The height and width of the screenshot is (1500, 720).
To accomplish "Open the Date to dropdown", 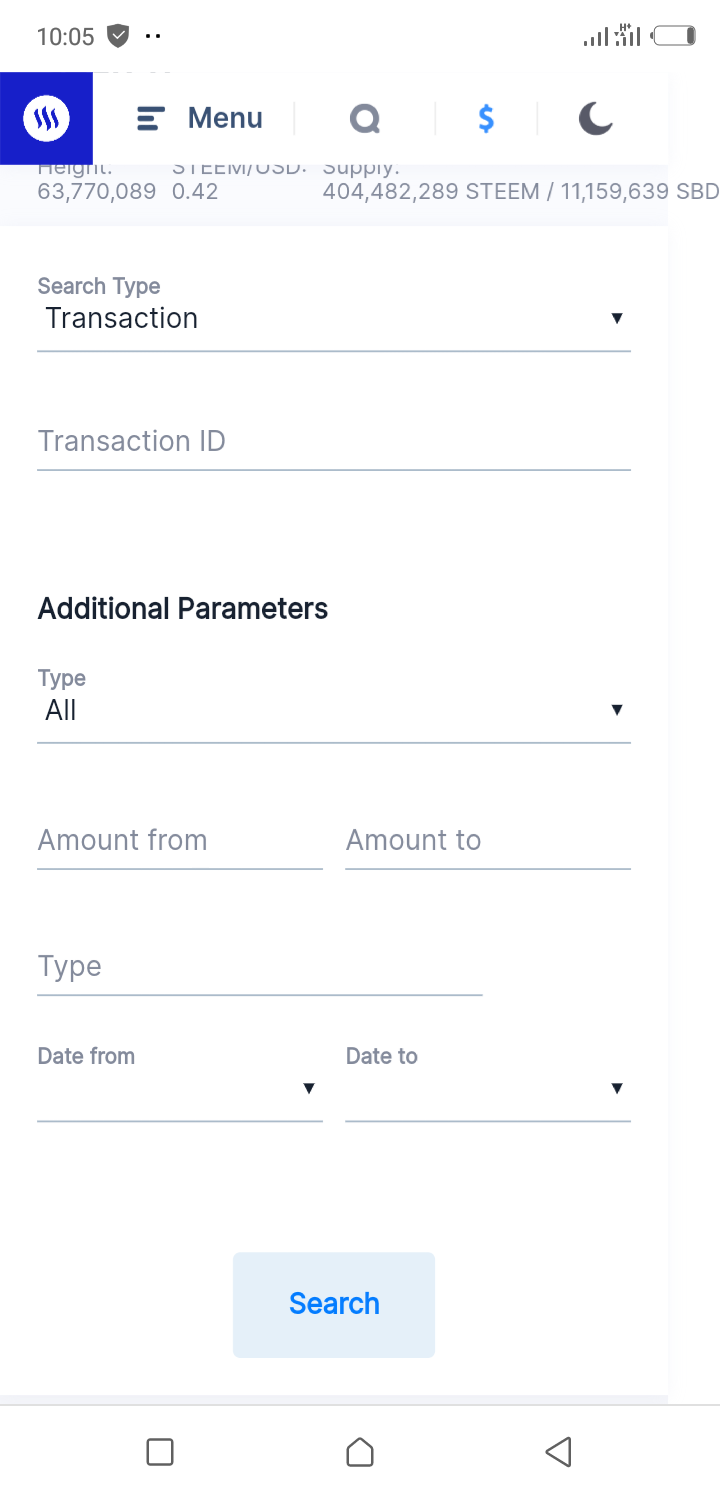I will 488,1089.
